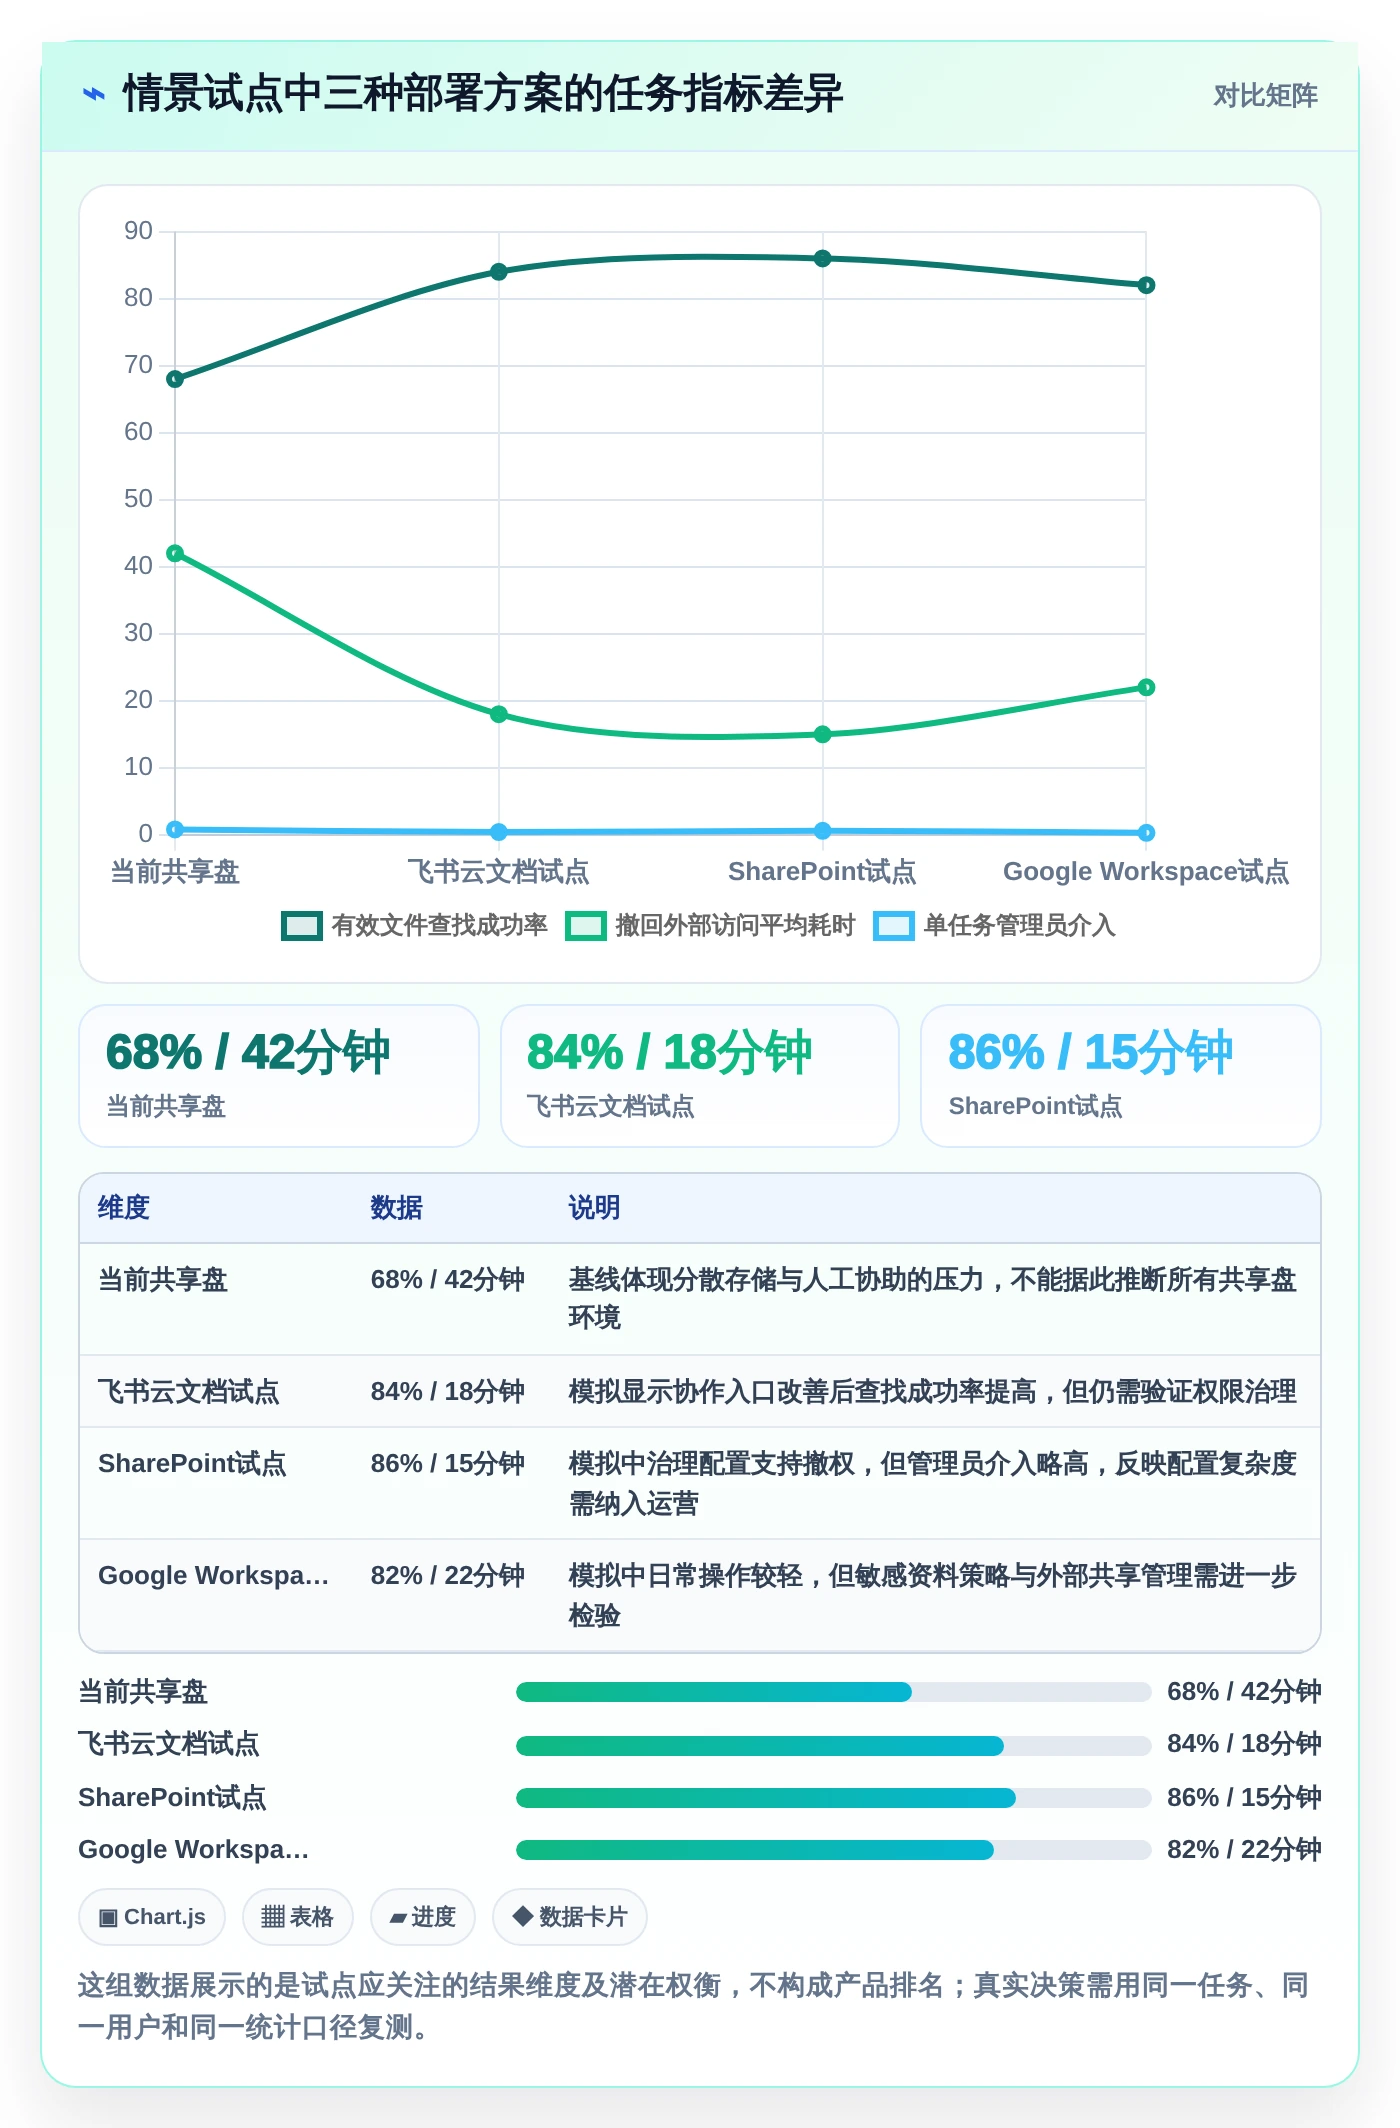
Task: Click the 68% / 42分钟 value beside progress bar
Action: 1244,1692
